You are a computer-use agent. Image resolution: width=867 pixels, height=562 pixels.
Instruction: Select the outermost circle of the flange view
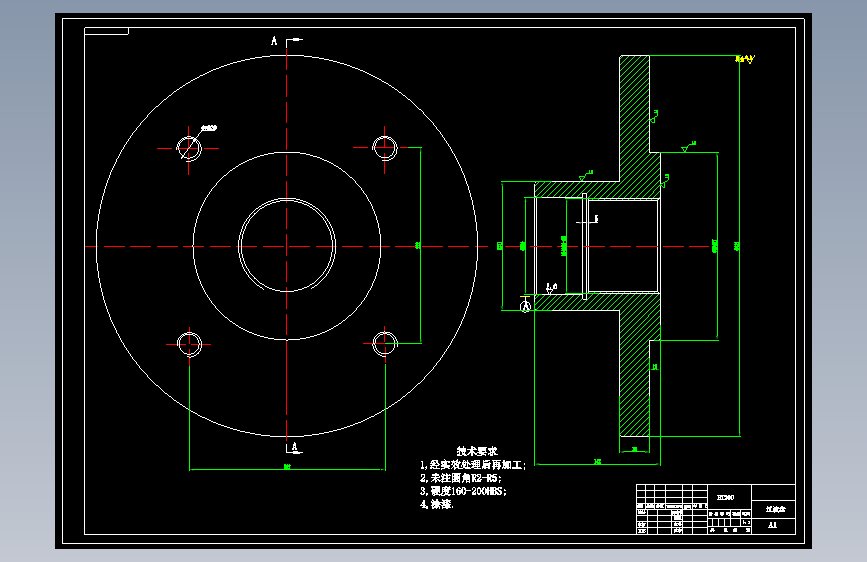287,246
